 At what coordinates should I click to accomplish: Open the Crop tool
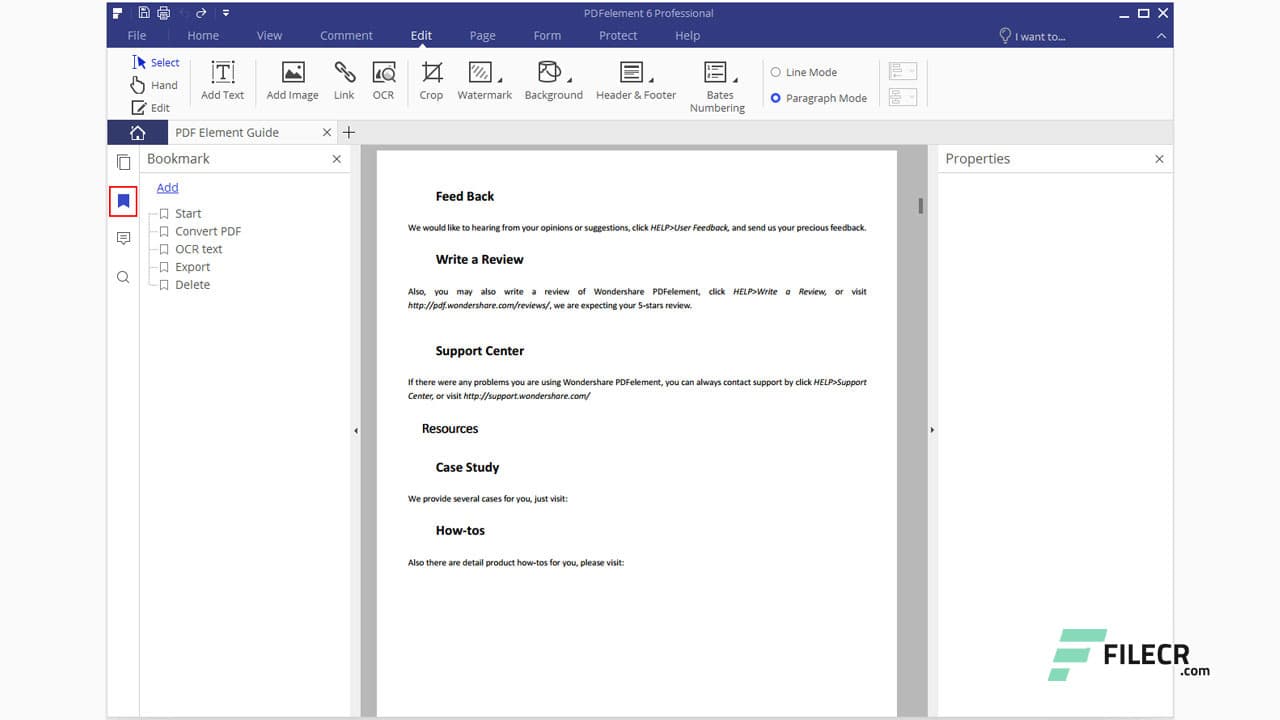click(x=431, y=80)
